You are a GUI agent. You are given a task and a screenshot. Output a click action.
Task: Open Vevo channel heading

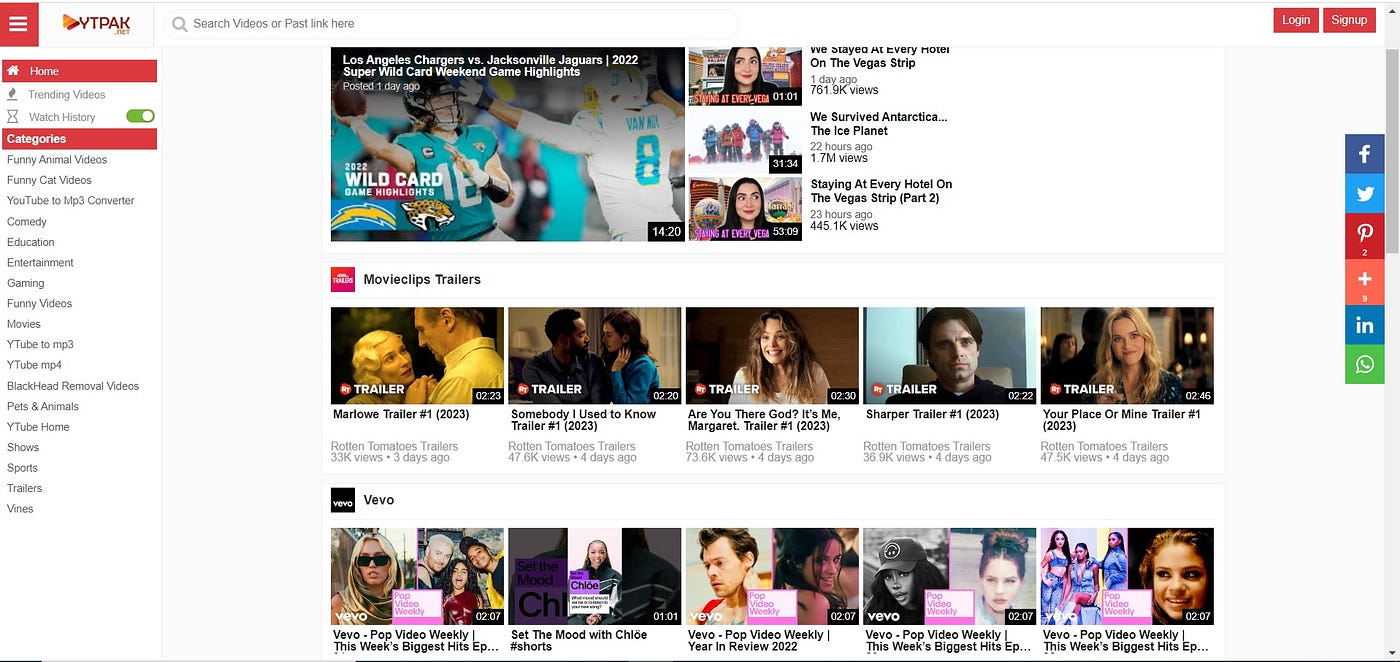pos(379,500)
